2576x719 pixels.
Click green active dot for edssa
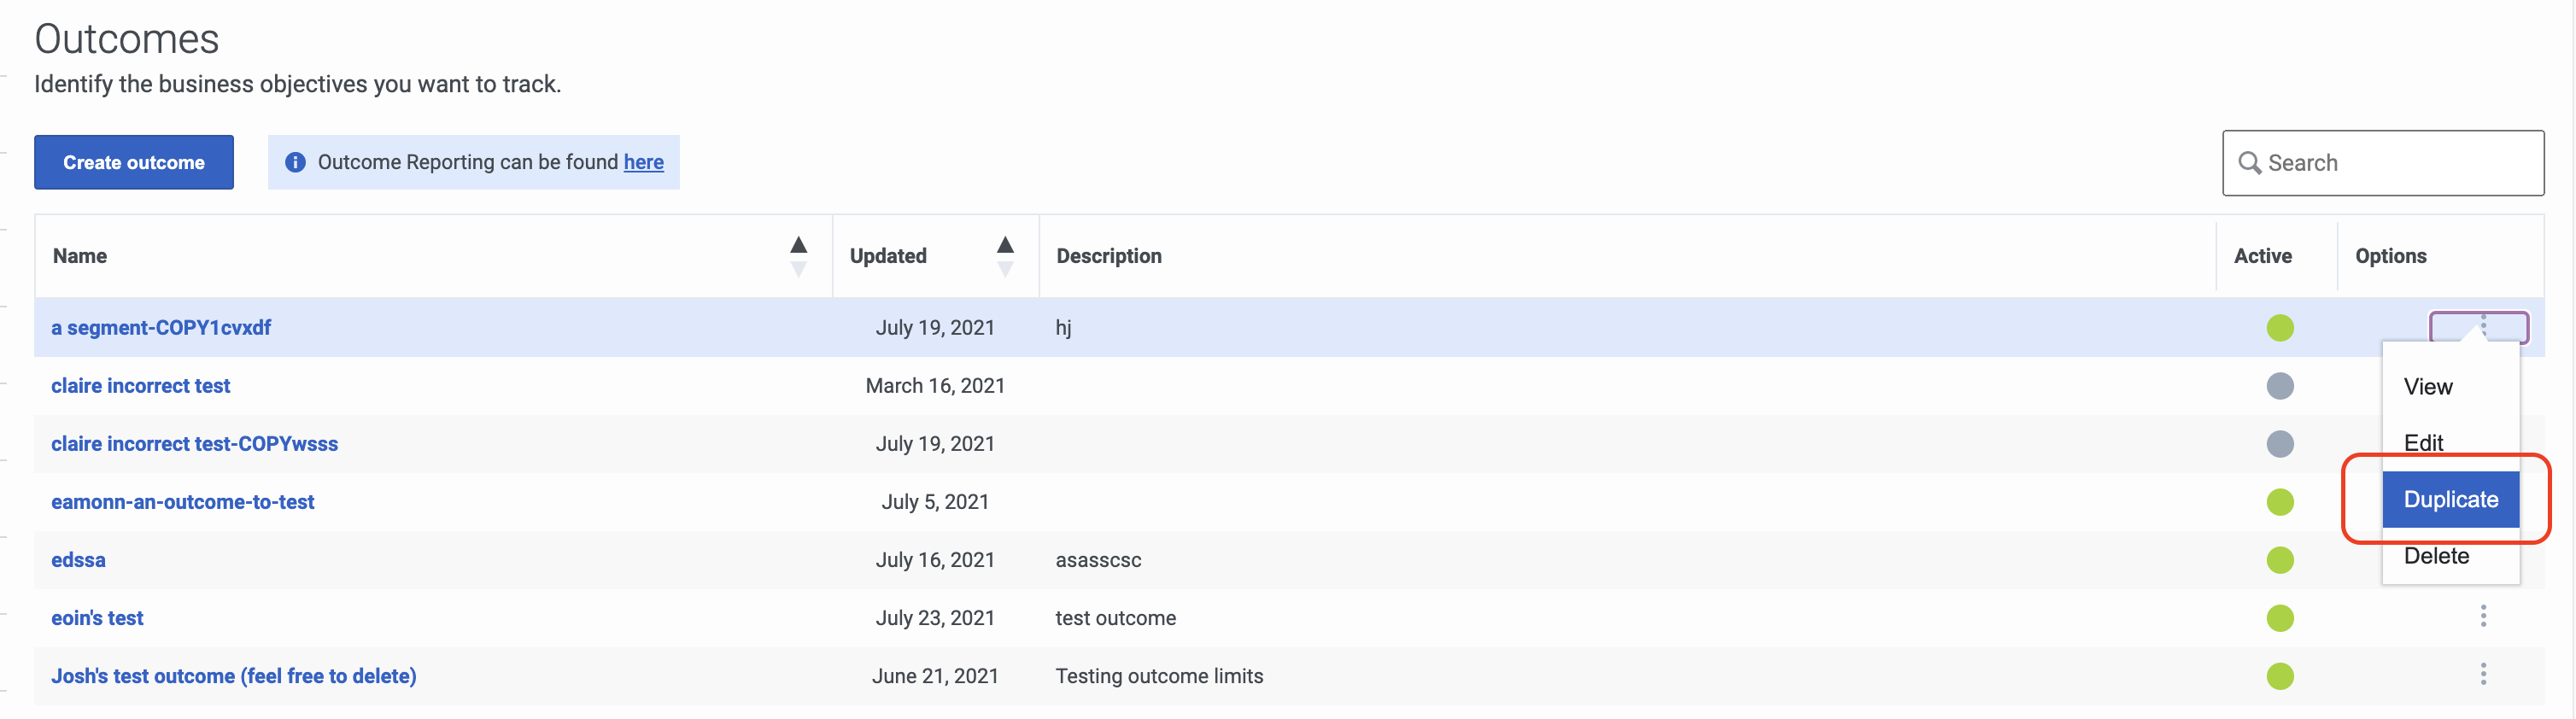(x=2279, y=560)
